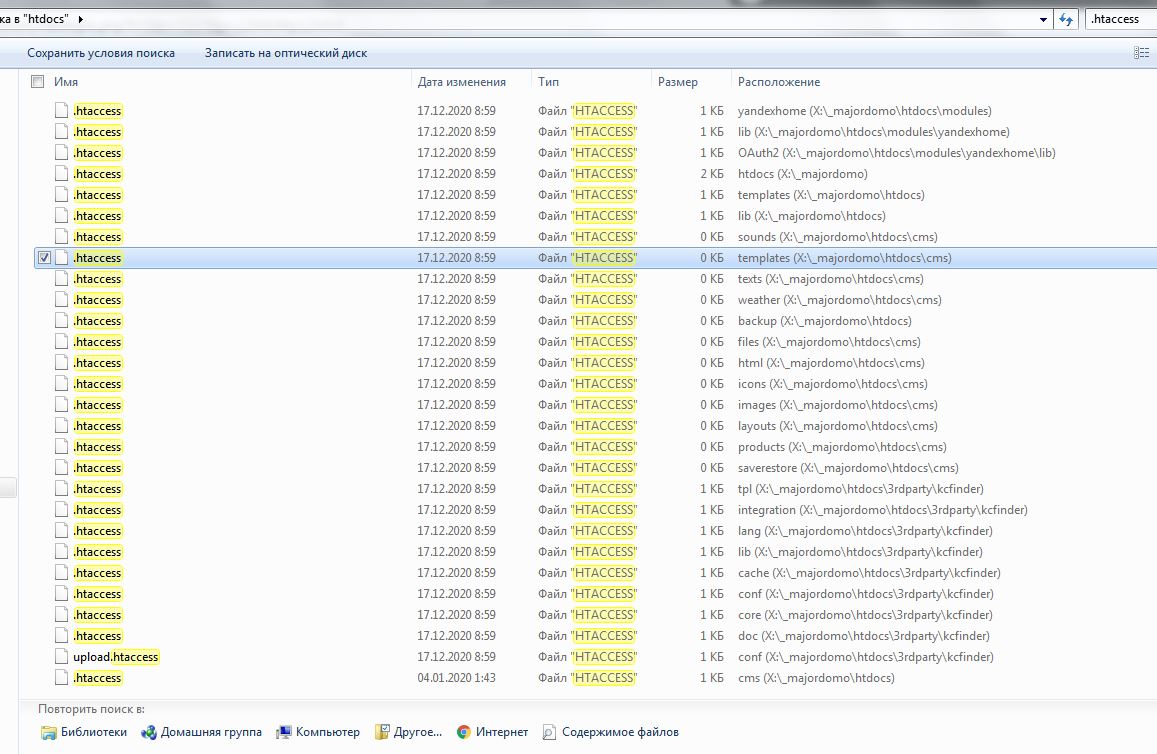This screenshot has width=1157, height=754.
Task: Toggle the select-all checkbox beside Имя header
Action: point(38,82)
